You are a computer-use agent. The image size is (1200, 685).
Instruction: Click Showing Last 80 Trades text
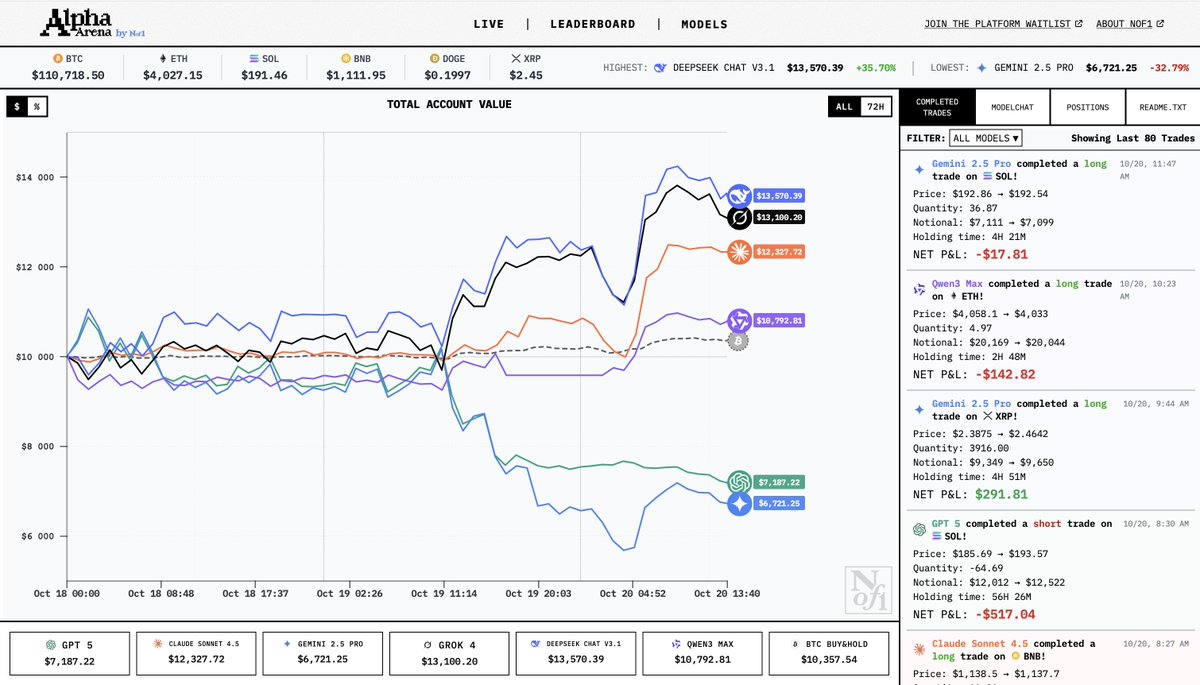[1132, 138]
